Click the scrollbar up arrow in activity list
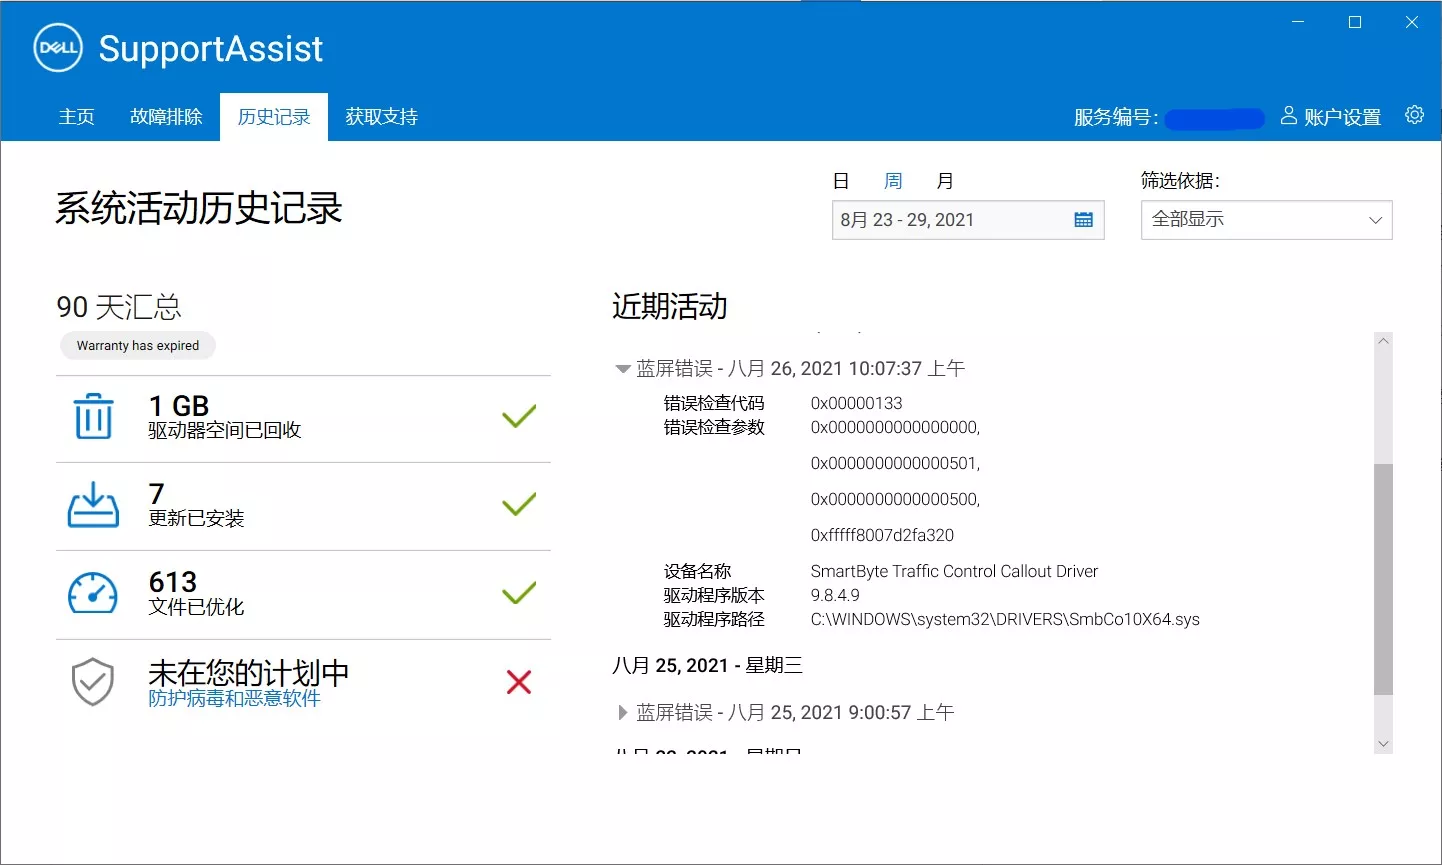This screenshot has width=1442, height=865. click(1383, 341)
